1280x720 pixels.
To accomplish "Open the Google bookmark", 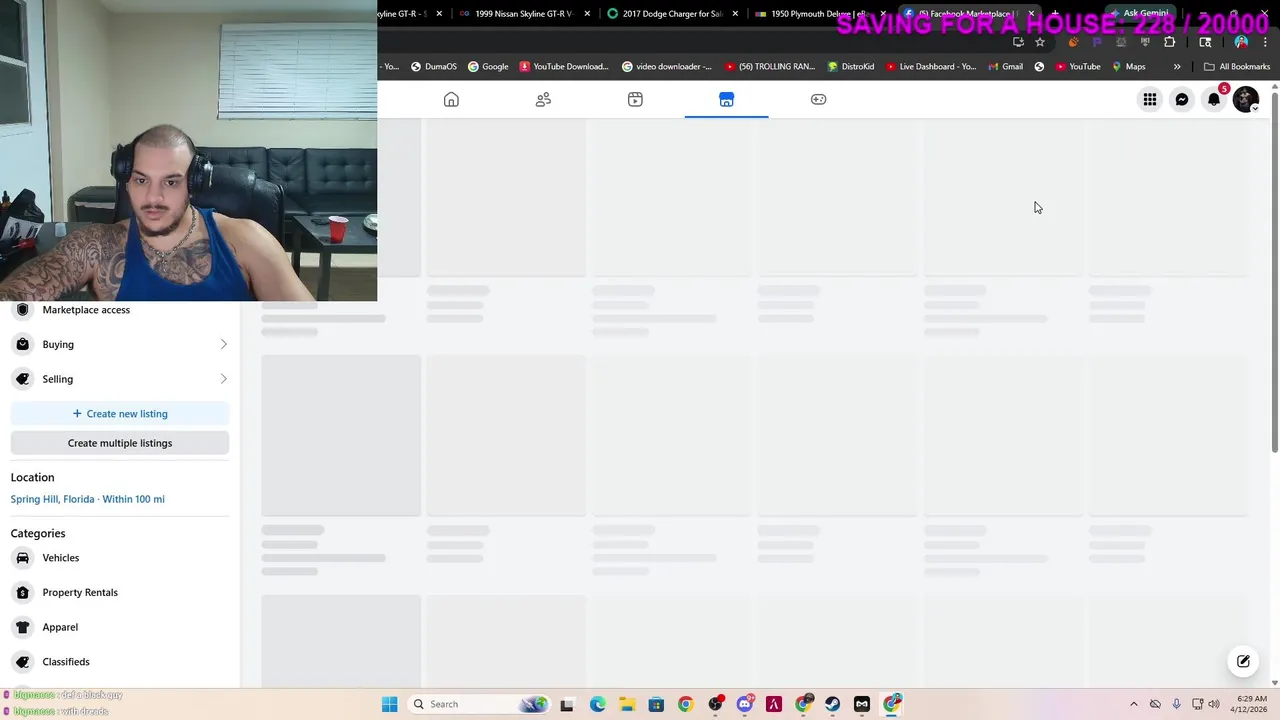I will pyautogui.click(x=488, y=67).
